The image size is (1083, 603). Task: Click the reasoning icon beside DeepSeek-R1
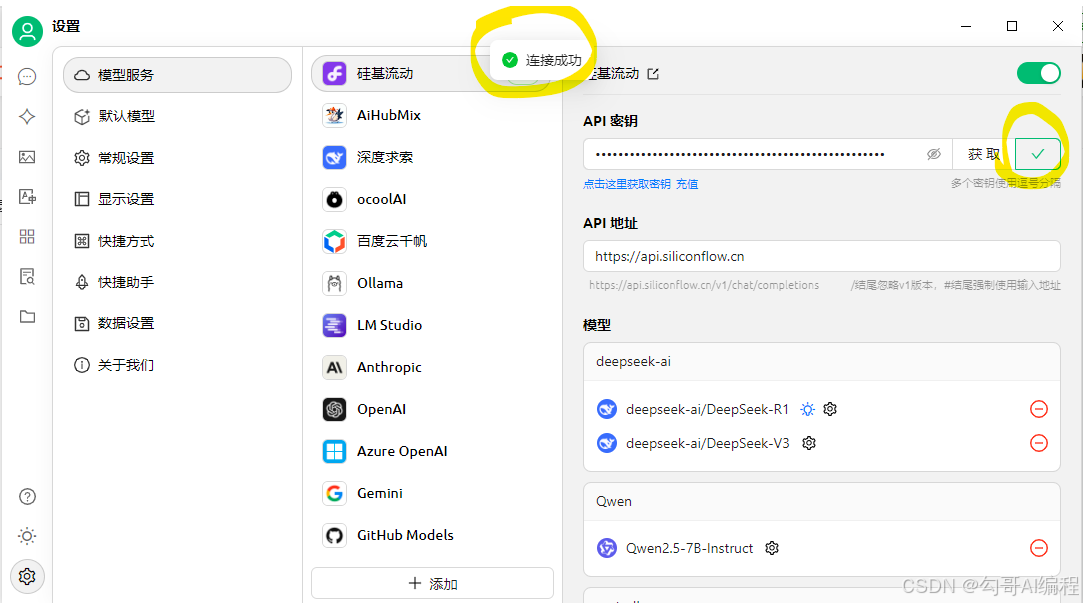click(x=807, y=409)
